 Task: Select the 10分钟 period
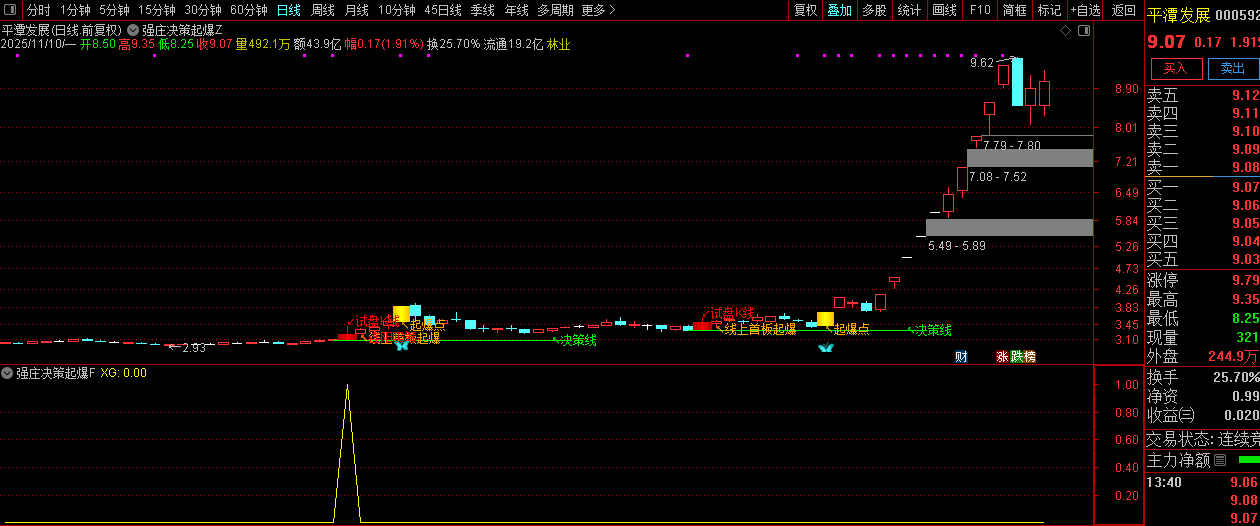coord(397,10)
